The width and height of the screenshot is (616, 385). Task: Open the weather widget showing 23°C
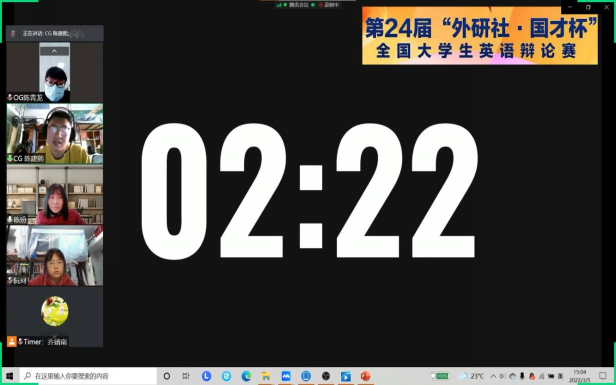coord(471,376)
